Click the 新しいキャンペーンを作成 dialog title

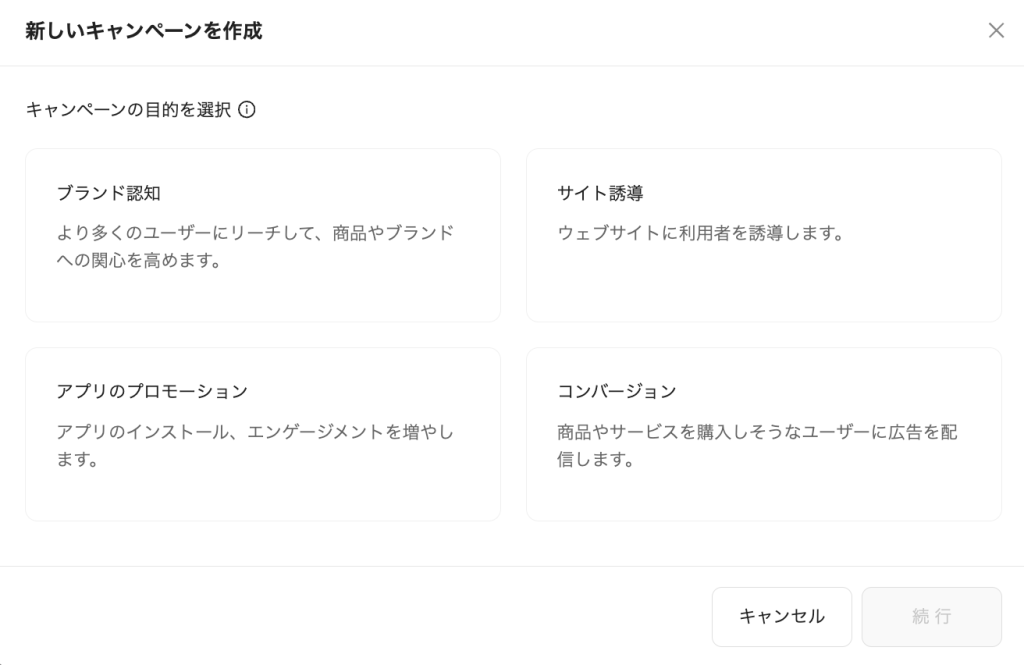tap(144, 31)
